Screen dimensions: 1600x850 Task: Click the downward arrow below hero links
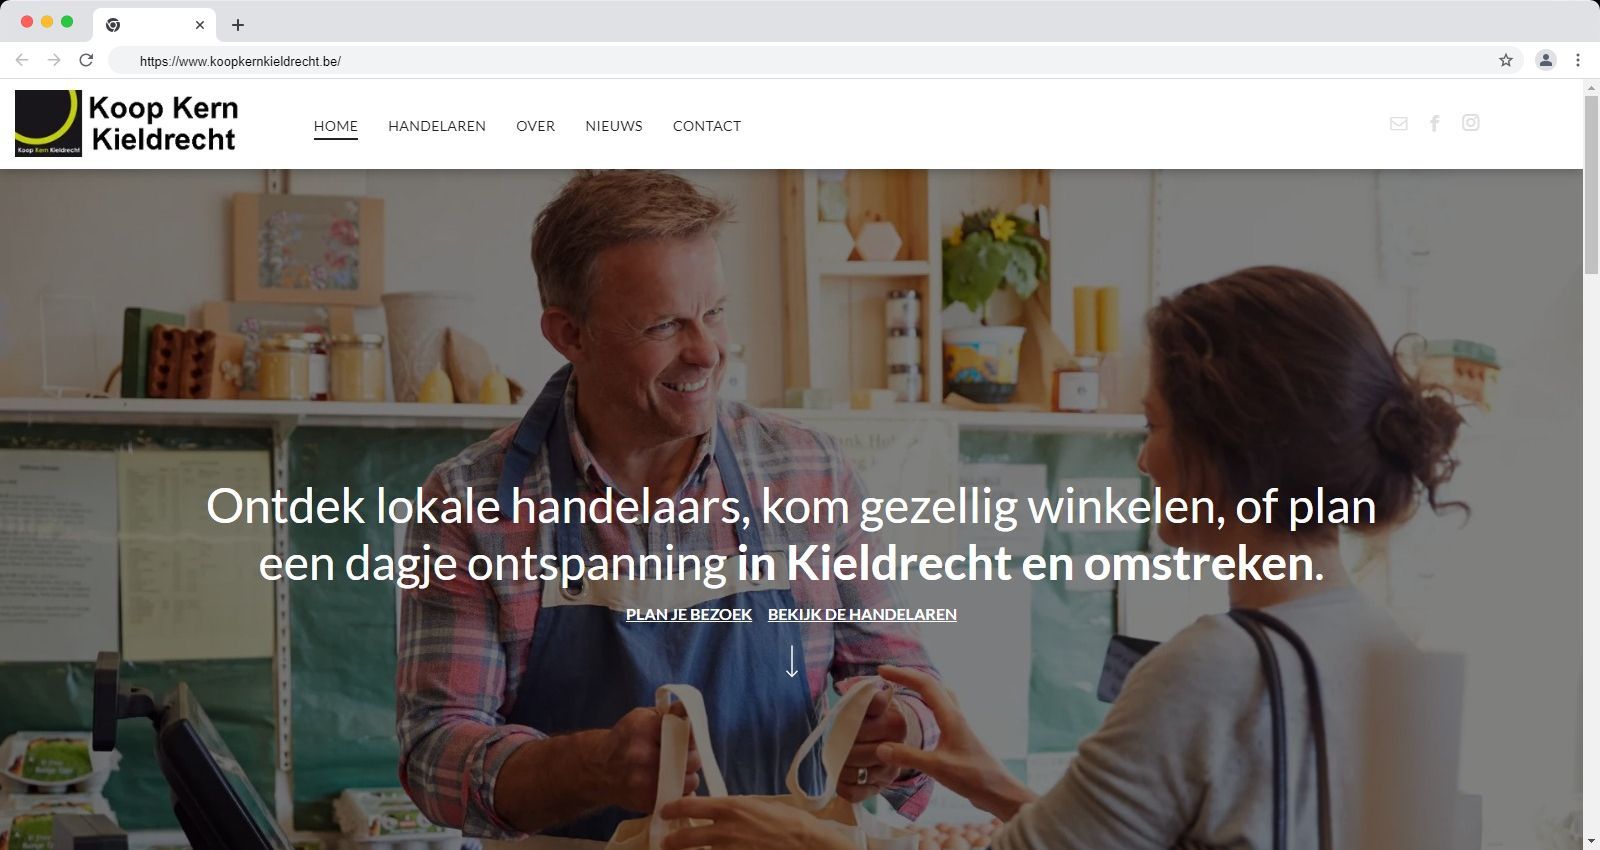coord(791,661)
